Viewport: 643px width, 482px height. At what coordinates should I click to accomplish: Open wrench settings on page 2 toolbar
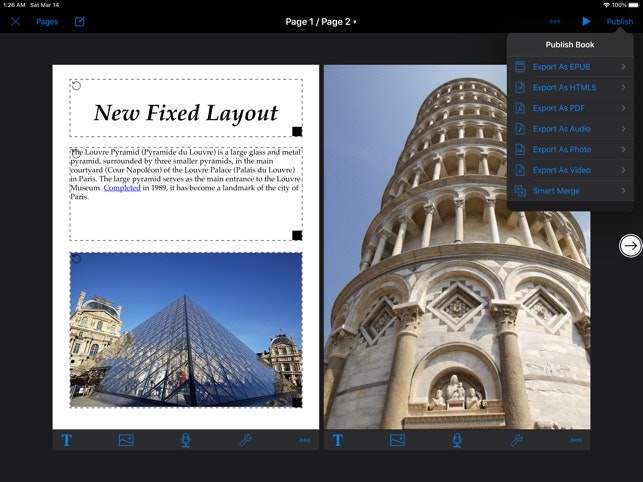(517, 440)
